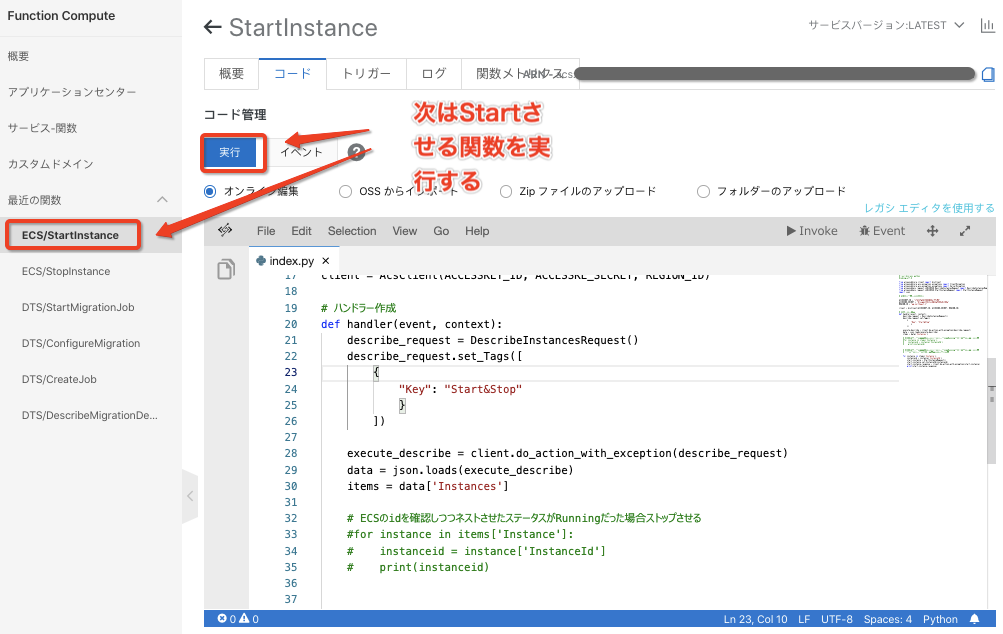Click the help question mark icon
Image resolution: width=1003 pixels, height=634 pixels.
click(356, 152)
